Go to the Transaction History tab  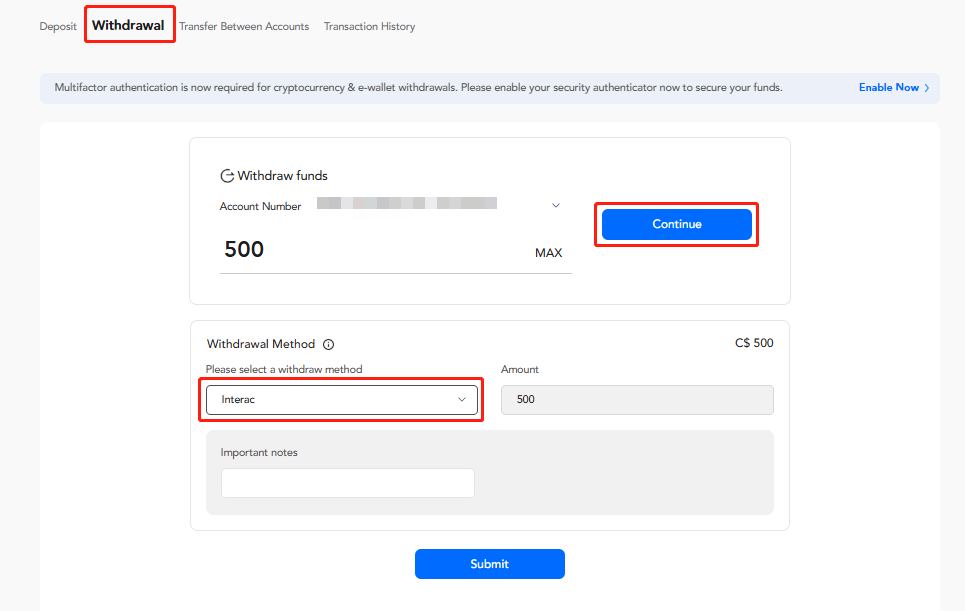point(369,26)
